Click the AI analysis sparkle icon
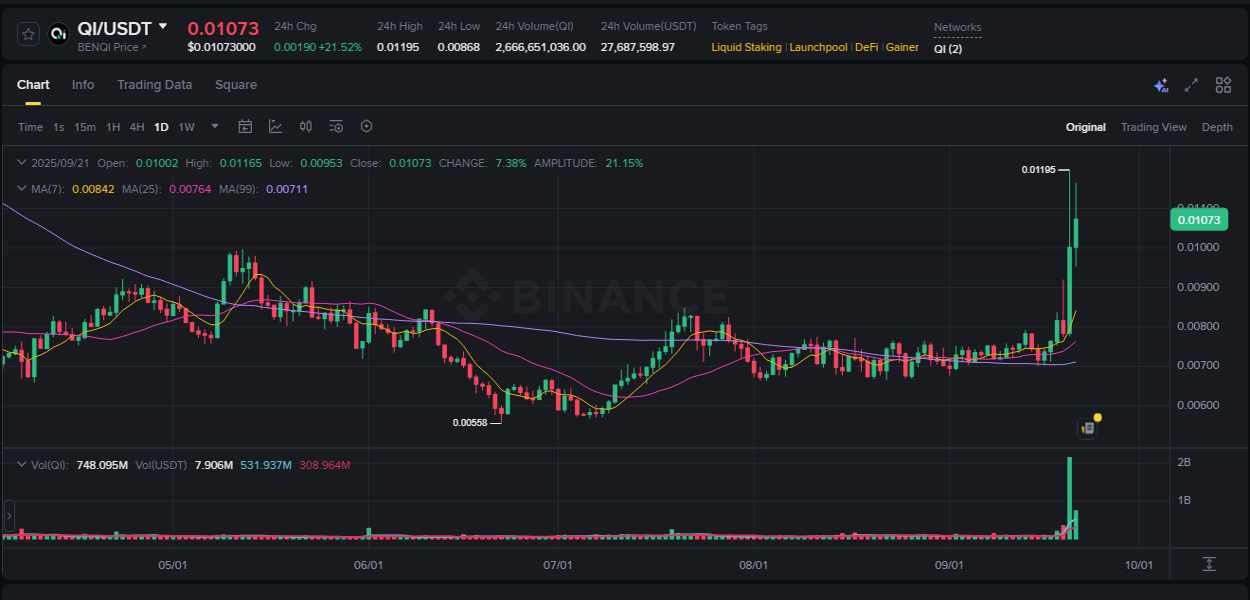The image size is (1250, 600). point(1161,86)
